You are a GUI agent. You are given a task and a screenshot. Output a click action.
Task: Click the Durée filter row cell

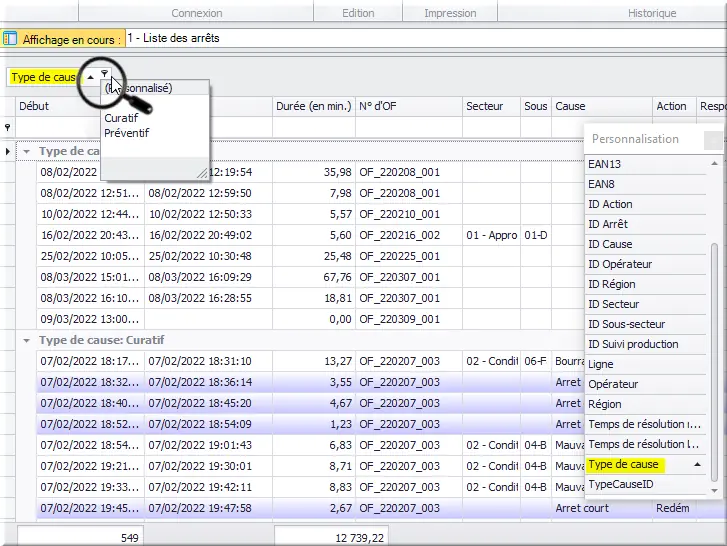click(314, 127)
